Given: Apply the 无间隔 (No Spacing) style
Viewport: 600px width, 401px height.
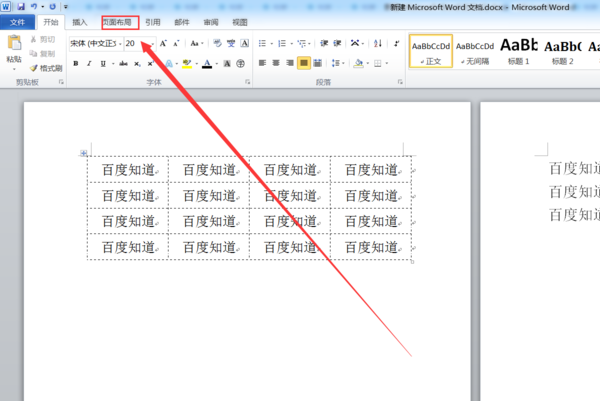Looking at the screenshot, I should pos(475,51).
